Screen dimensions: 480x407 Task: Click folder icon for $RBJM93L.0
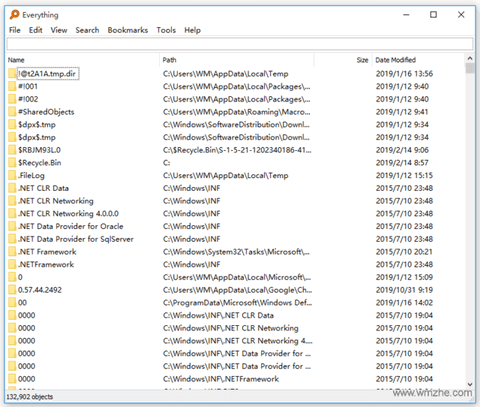pyautogui.click(x=12, y=150)
